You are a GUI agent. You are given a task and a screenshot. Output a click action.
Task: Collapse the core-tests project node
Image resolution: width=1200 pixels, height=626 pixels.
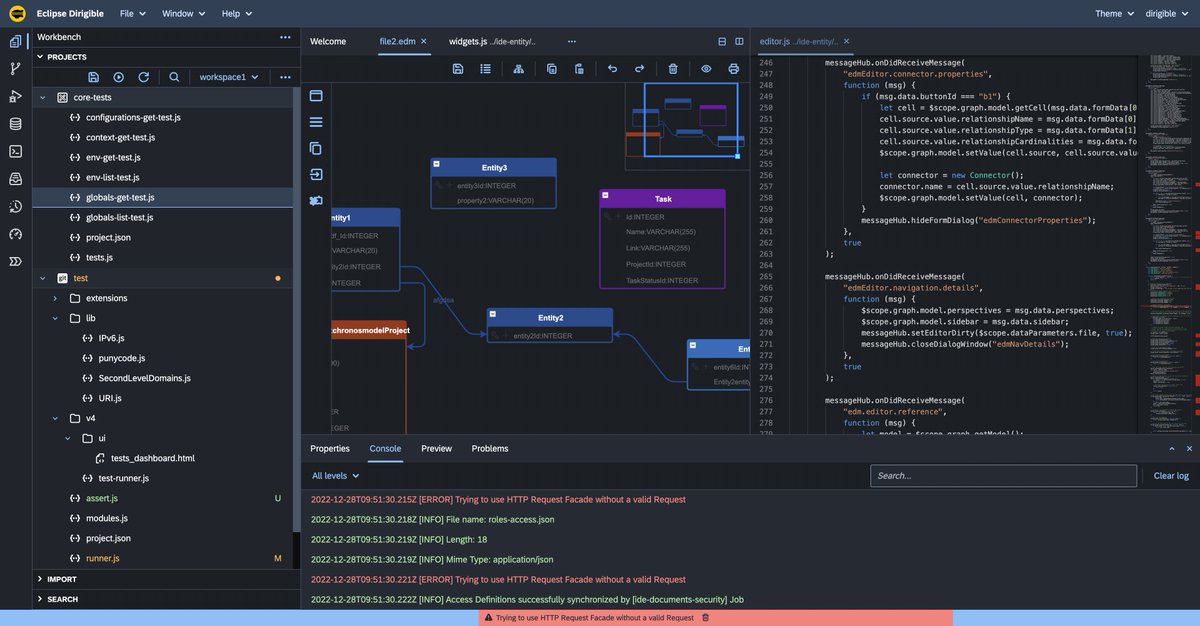tap(42, 97)
